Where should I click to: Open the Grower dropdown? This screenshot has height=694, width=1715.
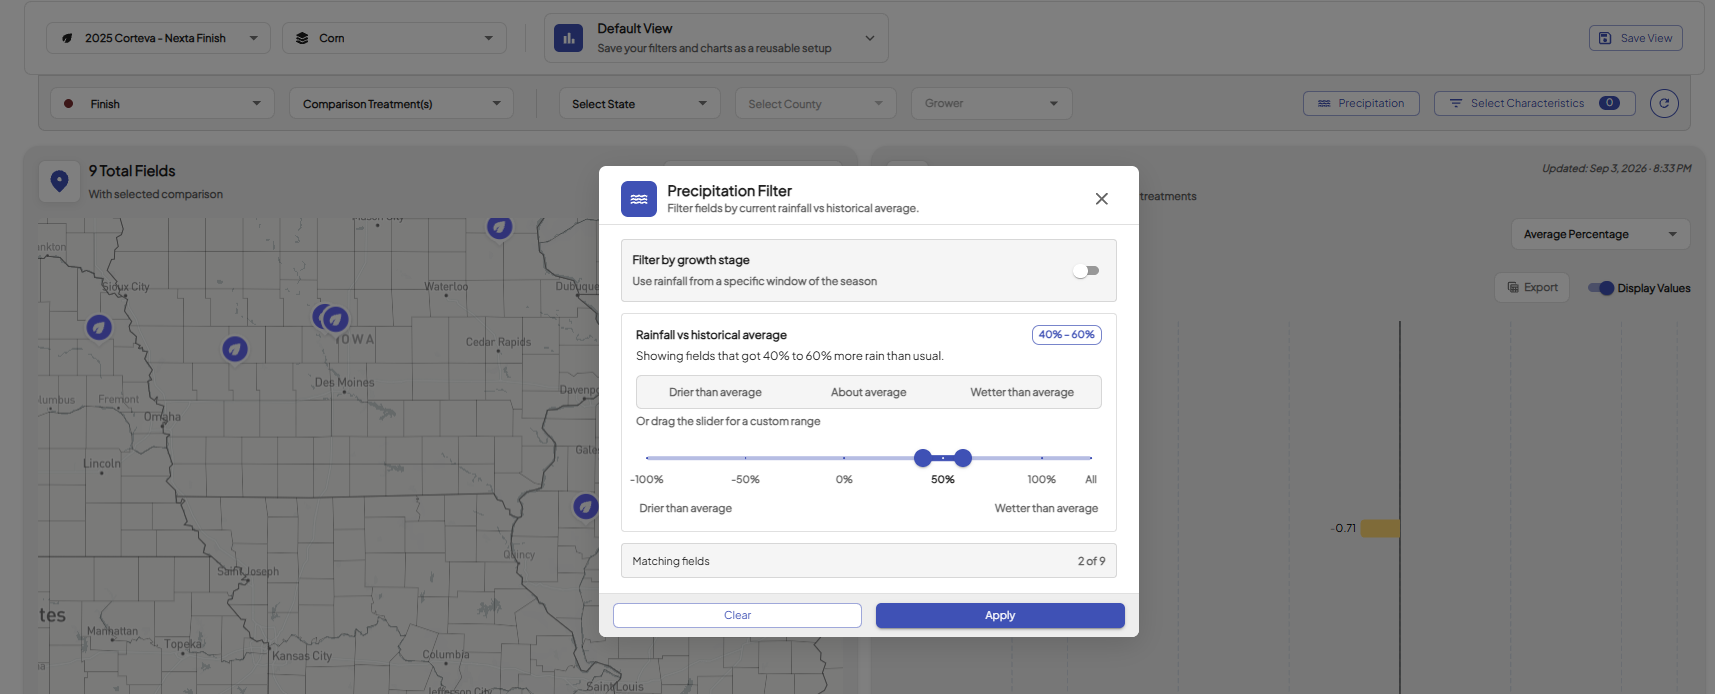pyautogui.click(x=992, y=104)
